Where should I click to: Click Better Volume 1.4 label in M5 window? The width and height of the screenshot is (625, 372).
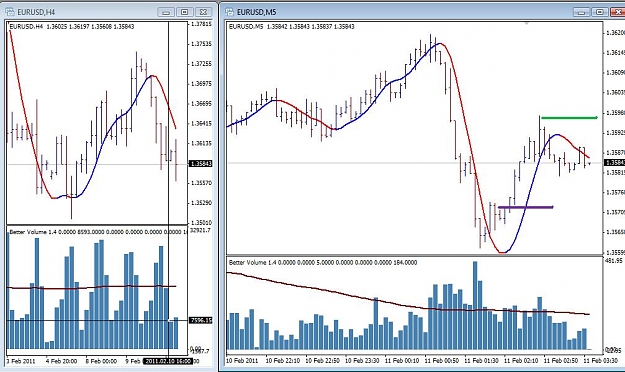pyautogui.click(x=253, y=262)
